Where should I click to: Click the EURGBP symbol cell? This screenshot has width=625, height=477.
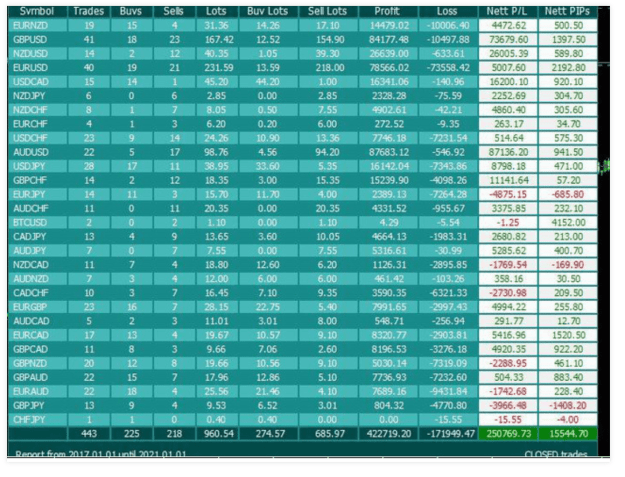pos(37,307)
